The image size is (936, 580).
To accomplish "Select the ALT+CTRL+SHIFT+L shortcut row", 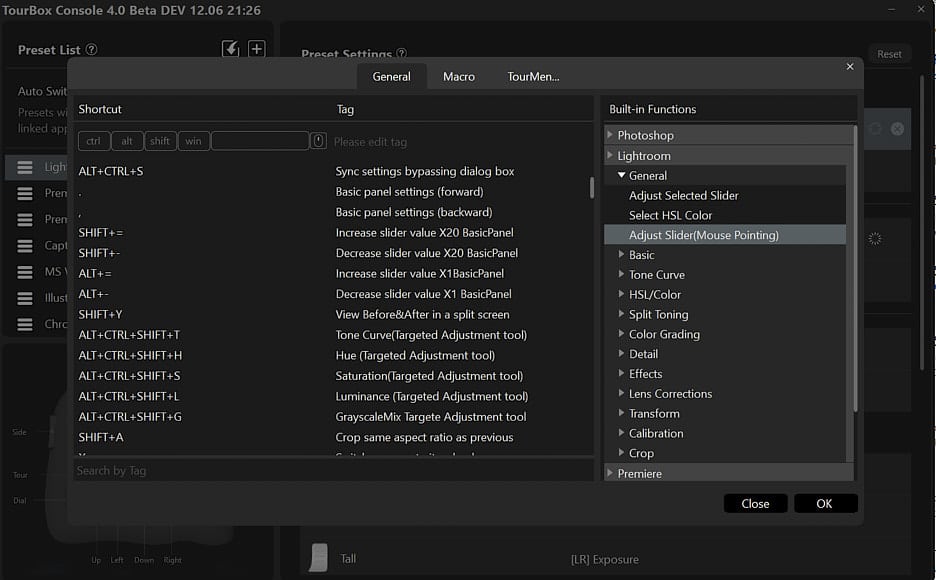I will [332, 396].
